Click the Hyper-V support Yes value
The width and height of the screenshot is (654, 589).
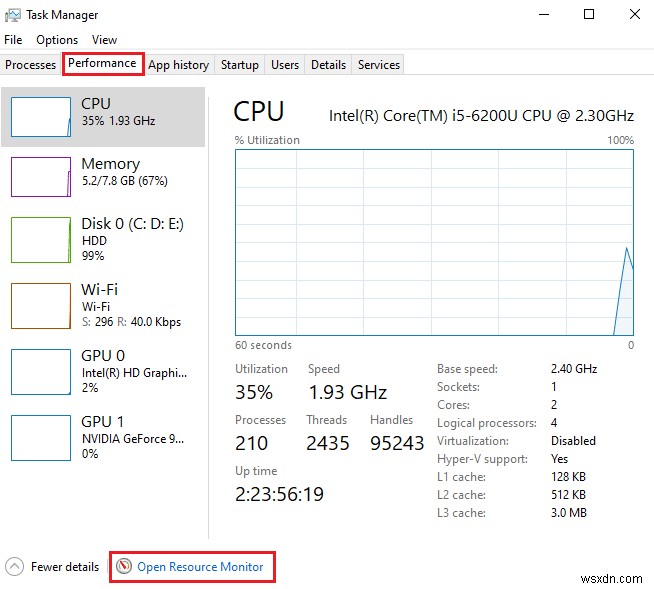(x=559, y=459)
